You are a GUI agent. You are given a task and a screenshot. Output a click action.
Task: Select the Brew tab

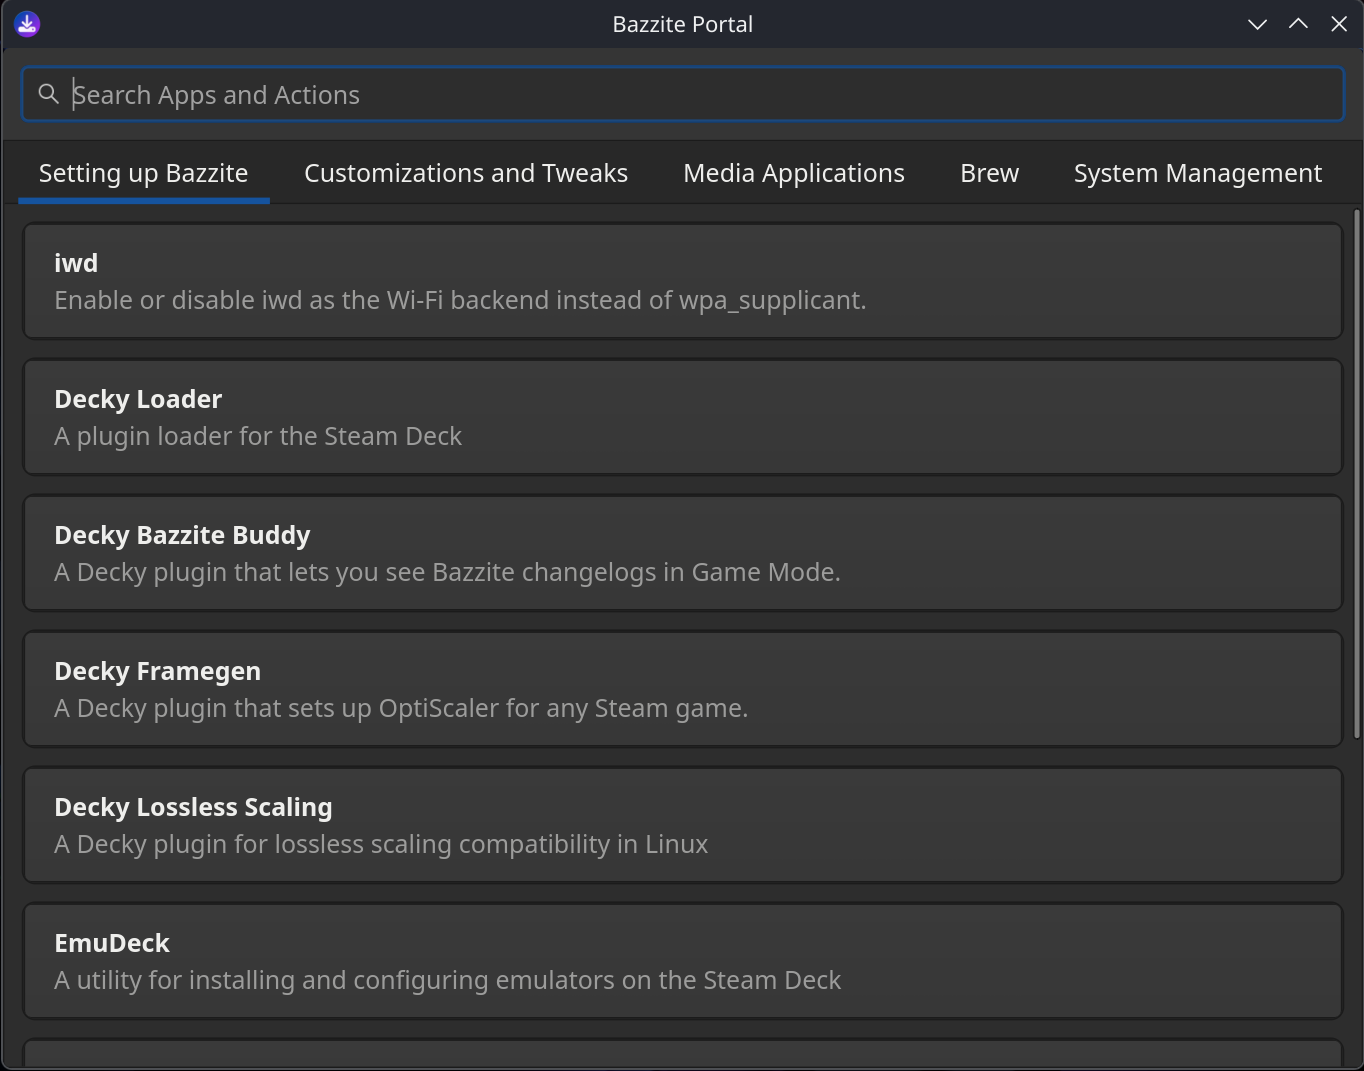click(x=990, y=173)
